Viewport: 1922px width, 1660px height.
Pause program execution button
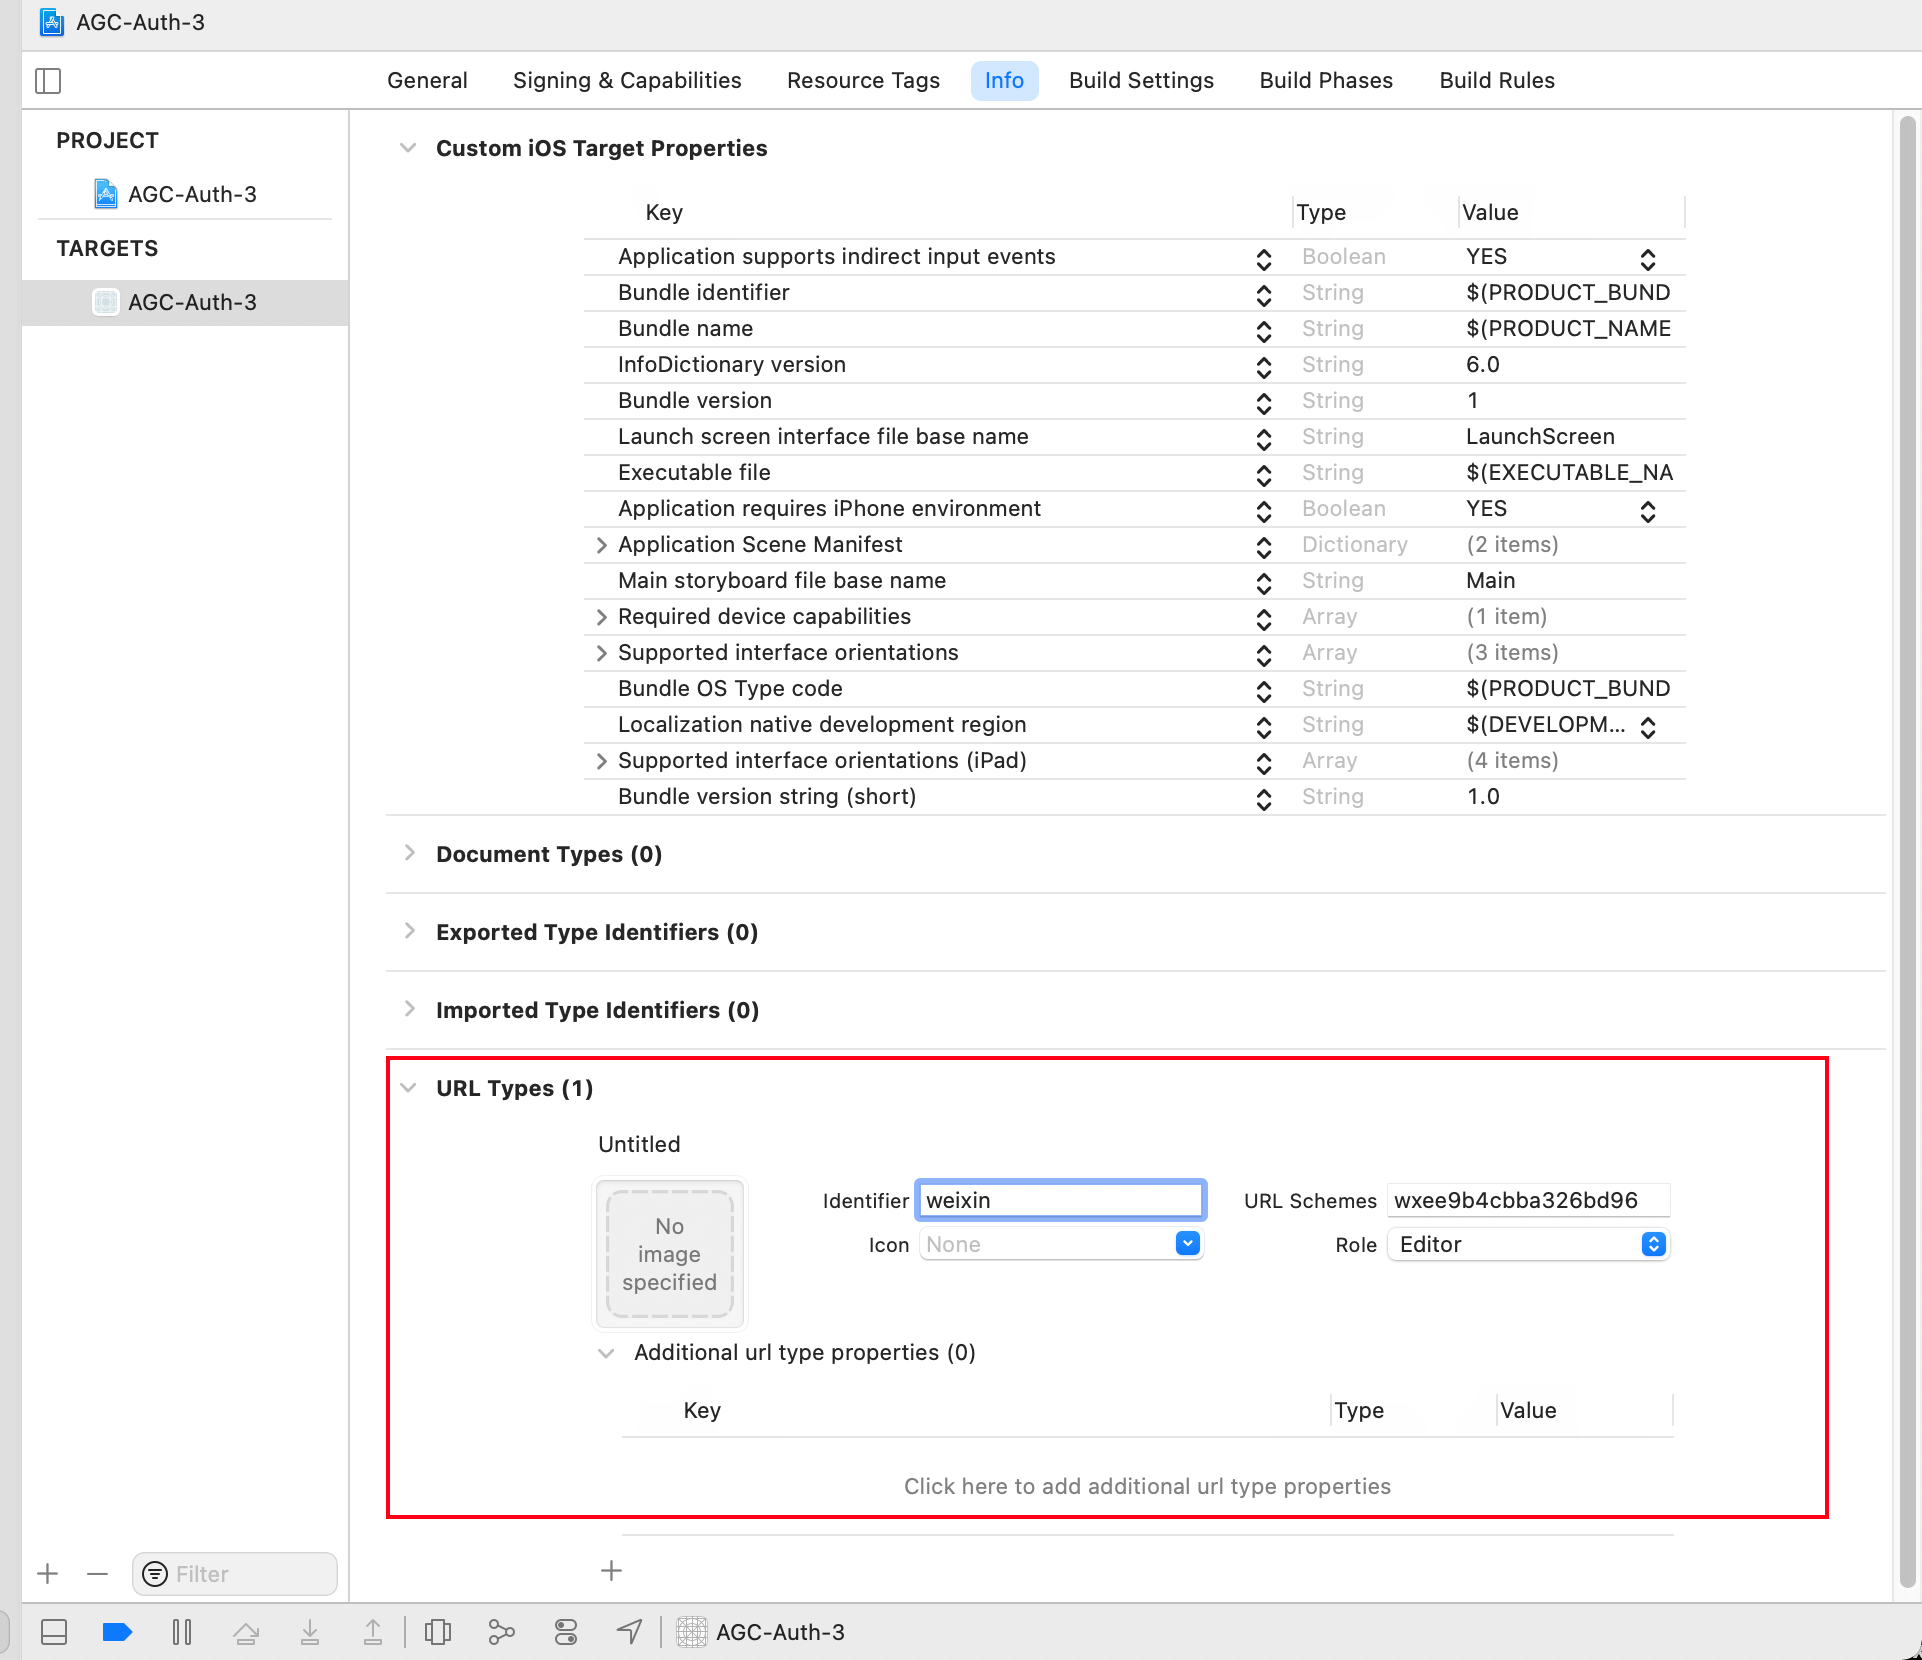tap(182, 1632)
